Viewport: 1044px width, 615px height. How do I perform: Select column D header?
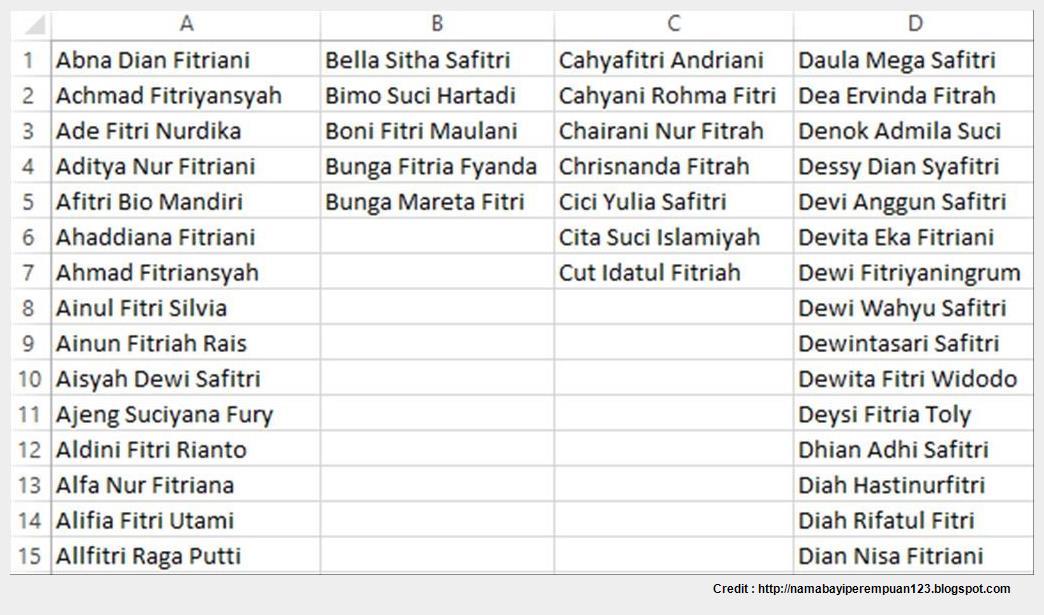(x=914, y=25)
